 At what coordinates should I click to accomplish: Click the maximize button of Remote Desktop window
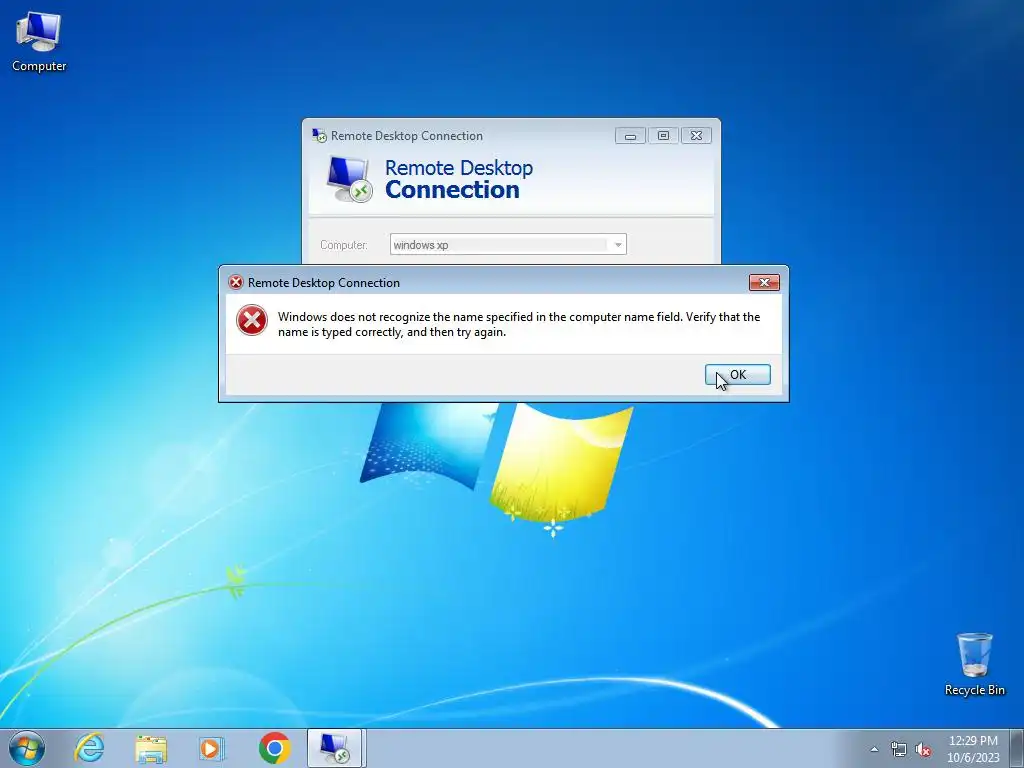[x=663, y=136]
